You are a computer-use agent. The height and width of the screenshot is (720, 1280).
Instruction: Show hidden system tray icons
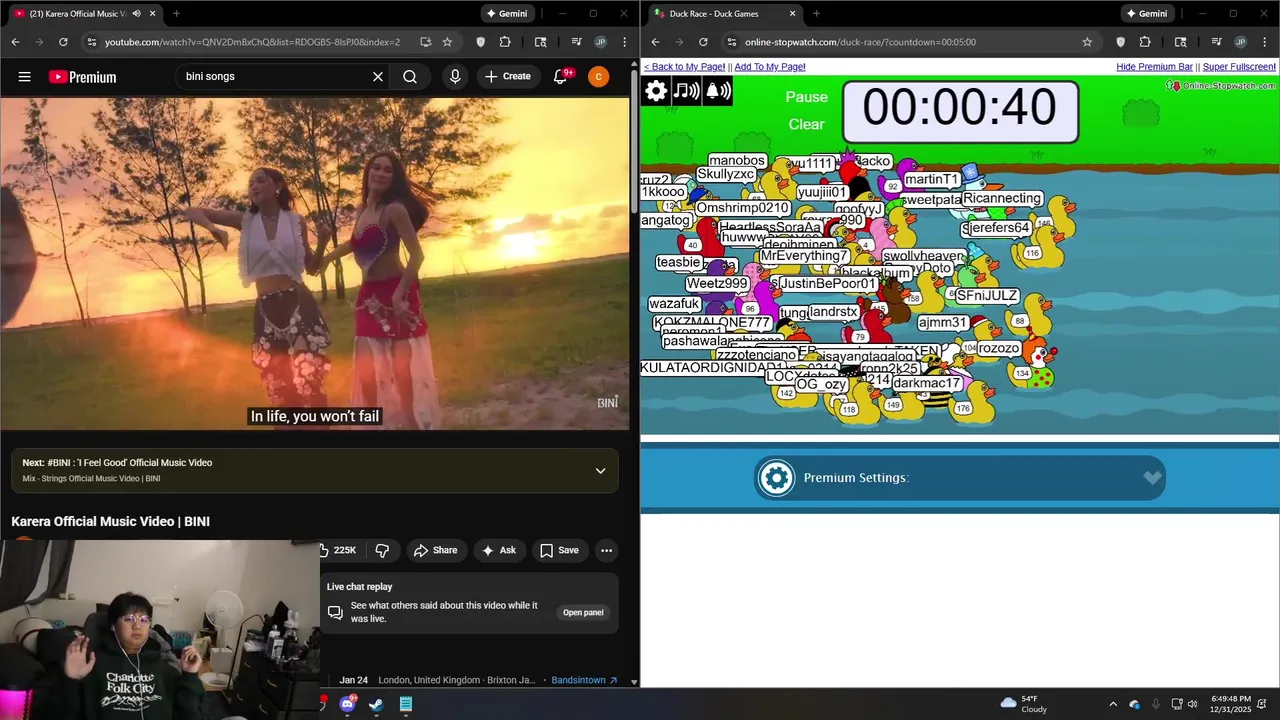click(x=1113, y=704)
